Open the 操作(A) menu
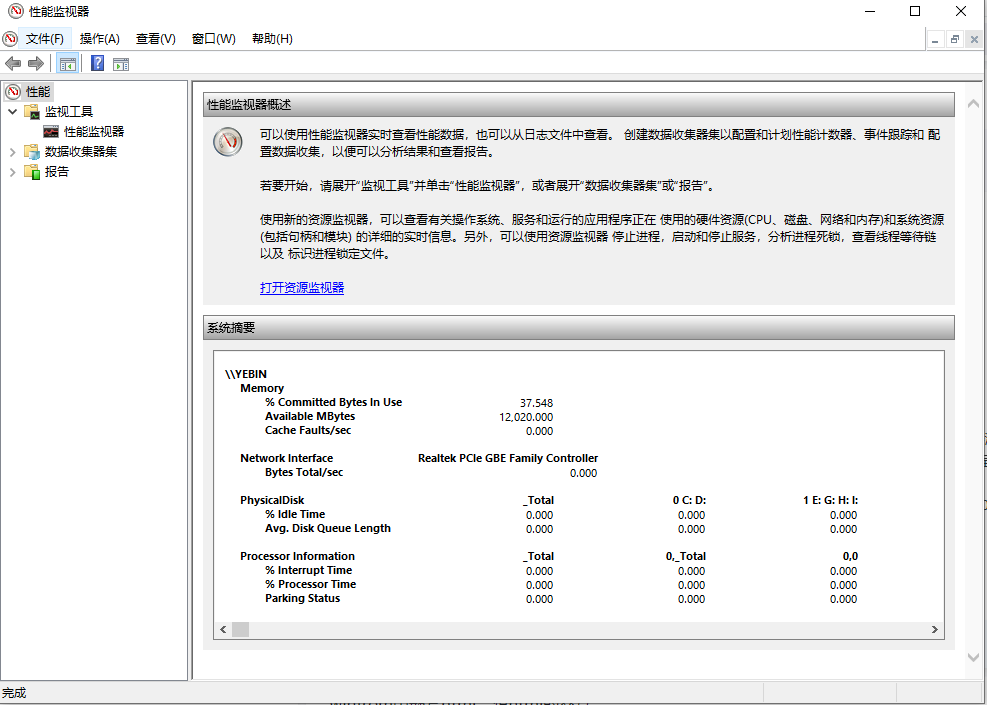Image resolution: width=987 pixels, height=705 pixels. [99, 39]
